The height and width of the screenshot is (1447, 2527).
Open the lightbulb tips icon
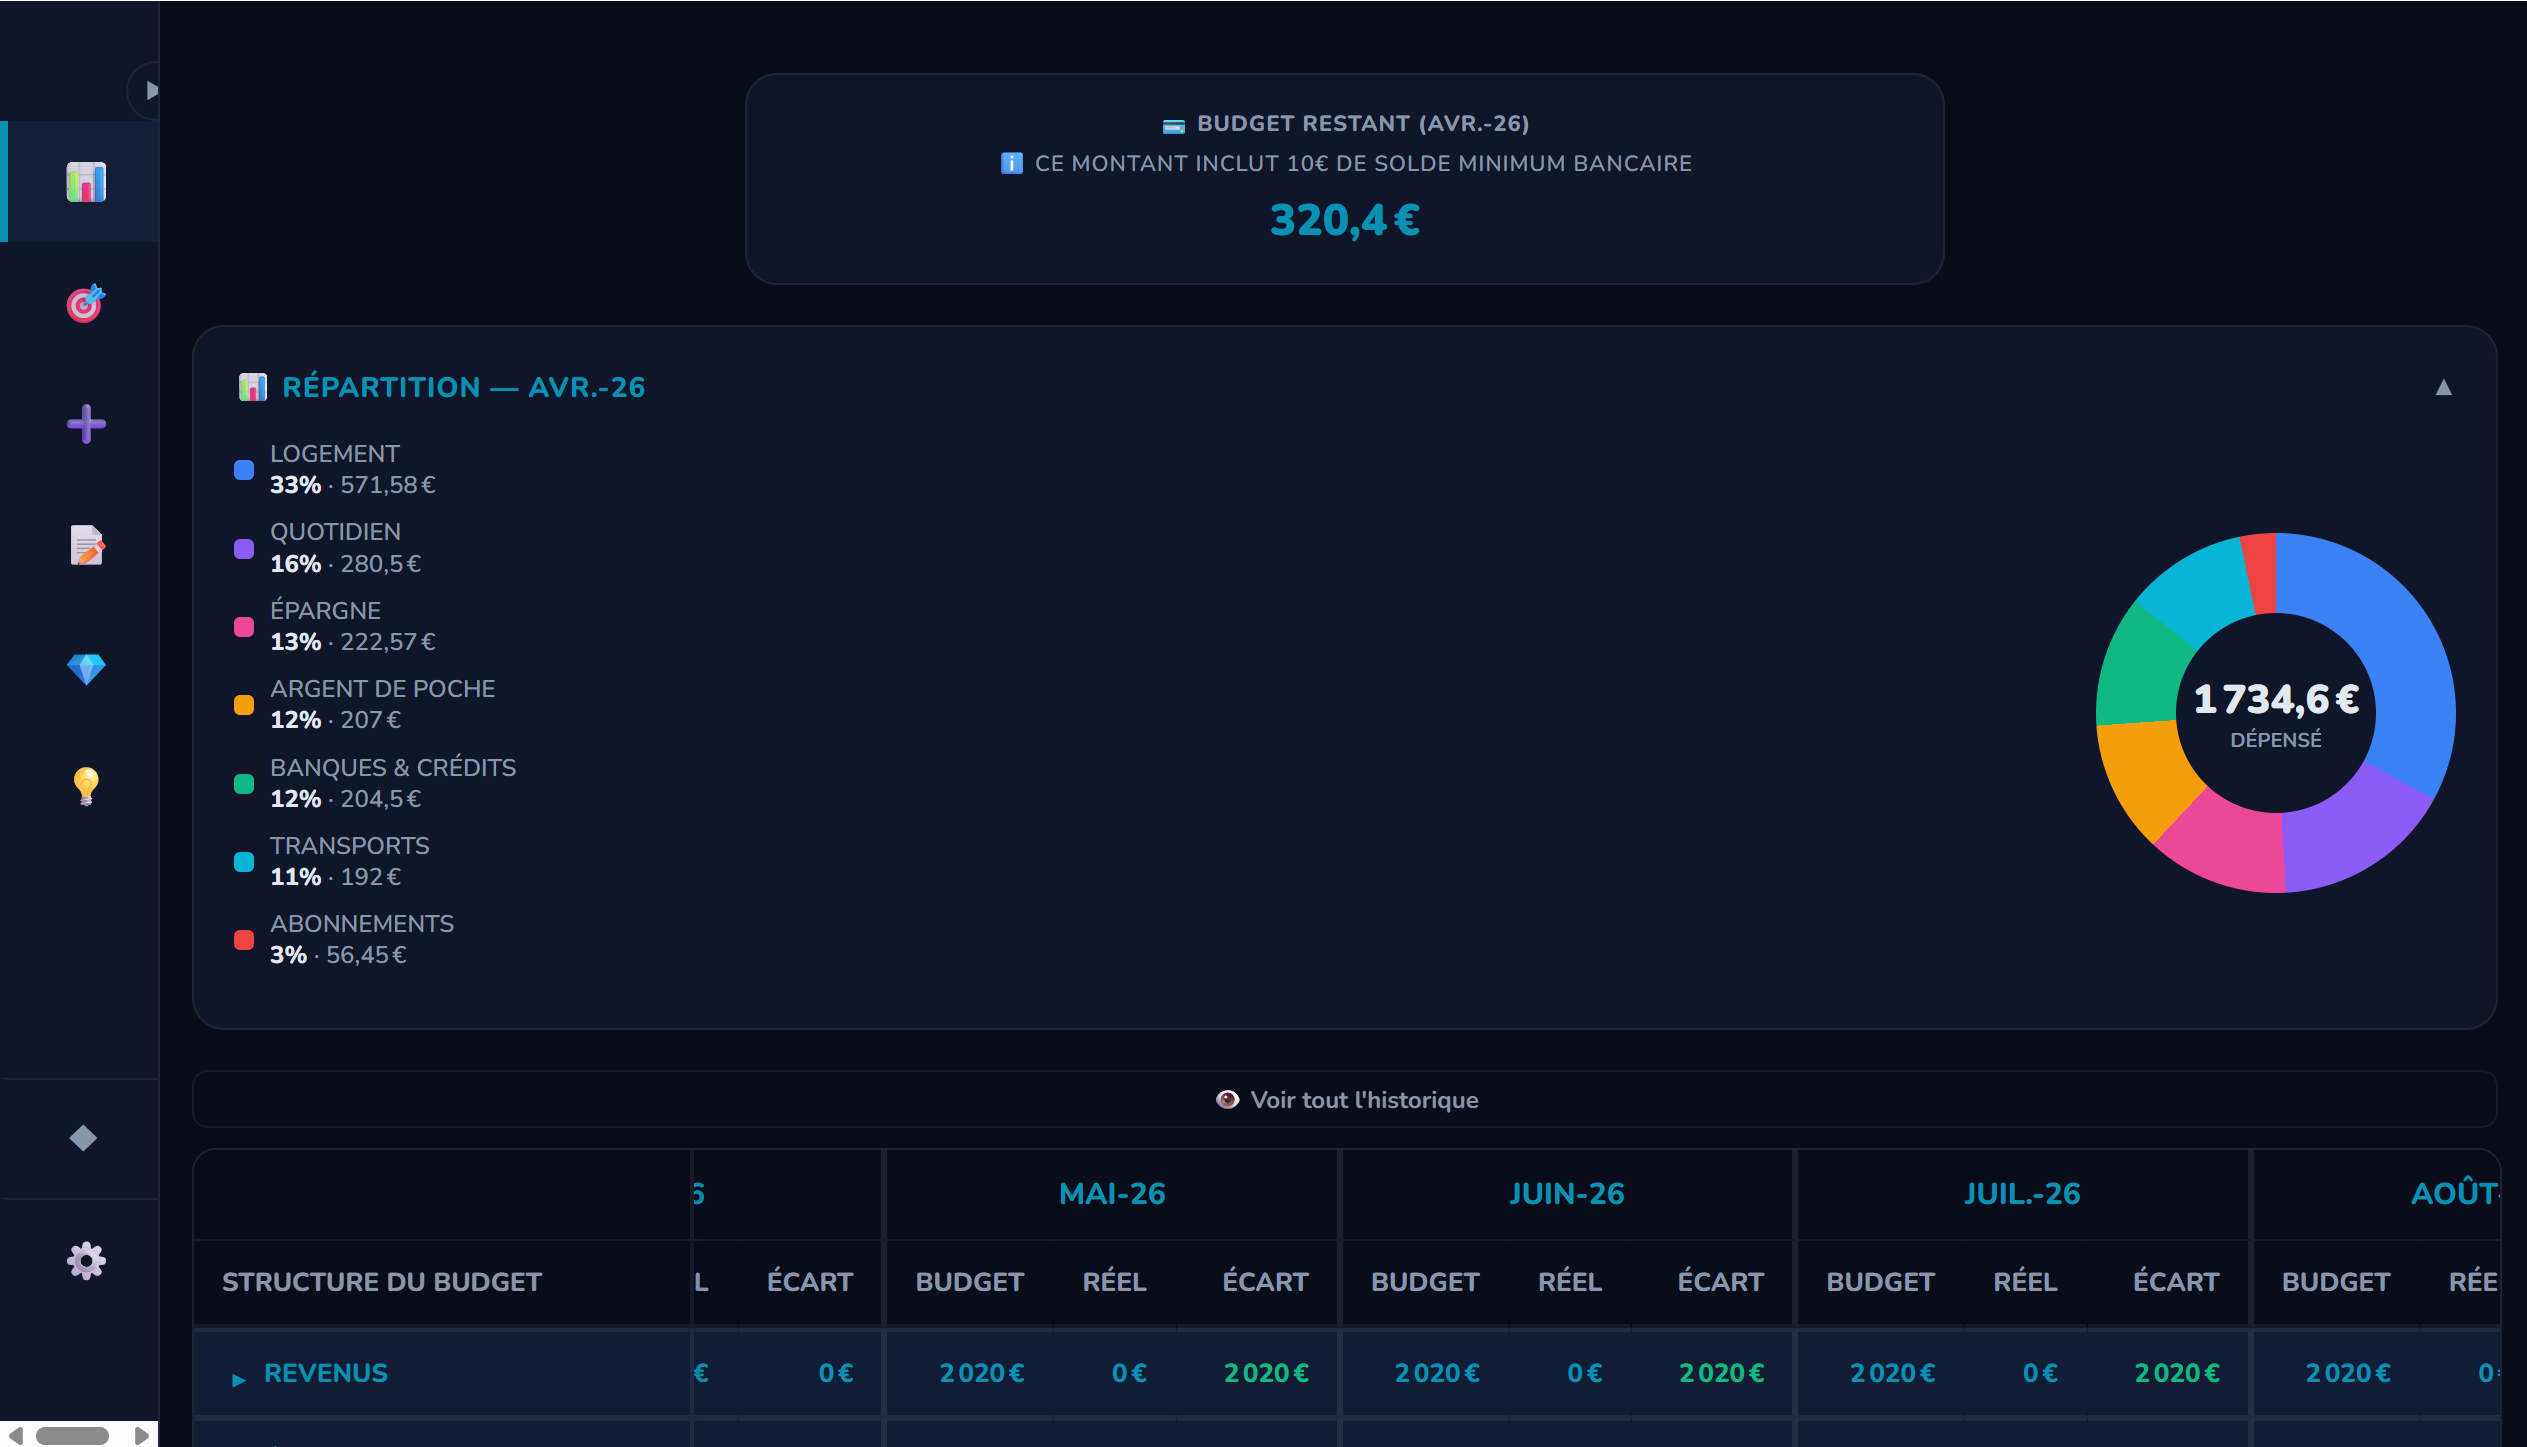click(85, 787)
